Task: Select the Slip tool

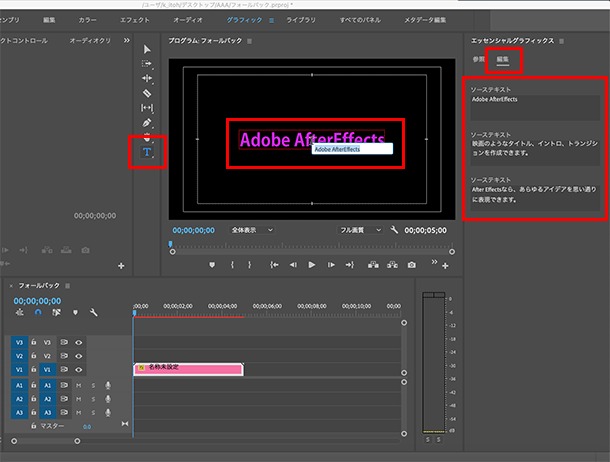Action: [147, 108]
